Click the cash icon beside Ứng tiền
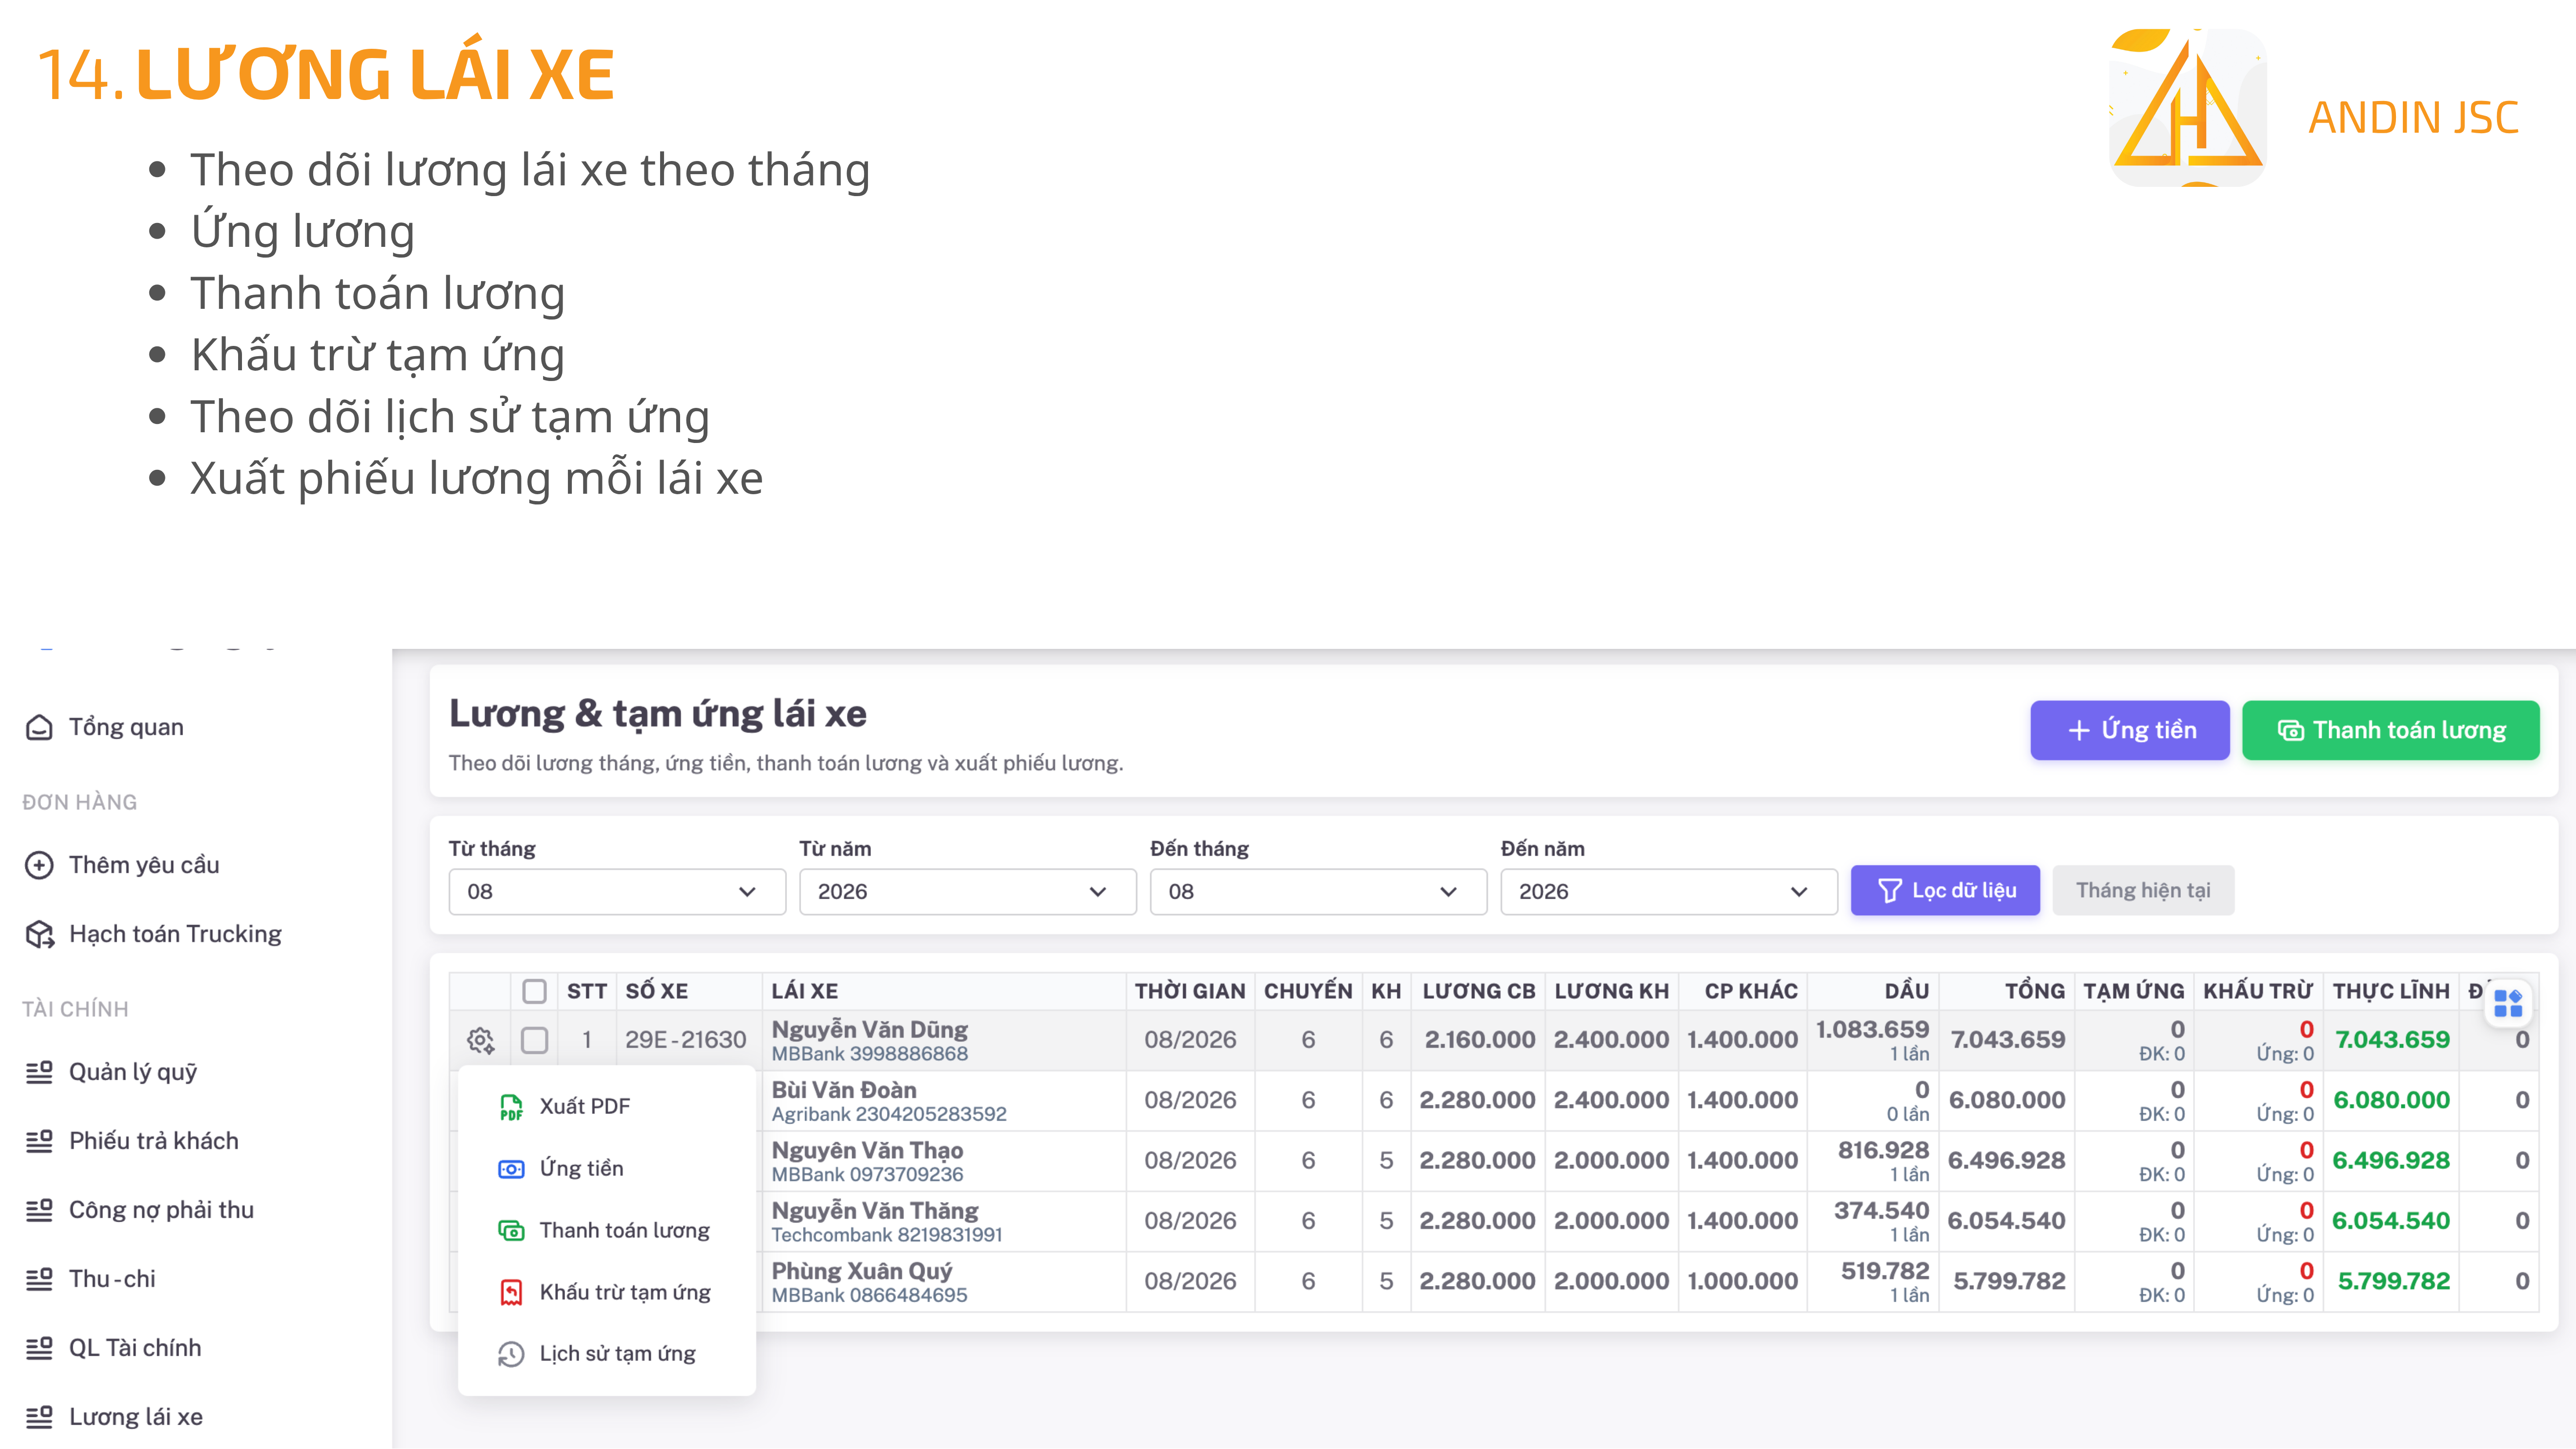The width and height of the screenshot is (2576, 1449). pyautogui.click(x=511, y=1168)
